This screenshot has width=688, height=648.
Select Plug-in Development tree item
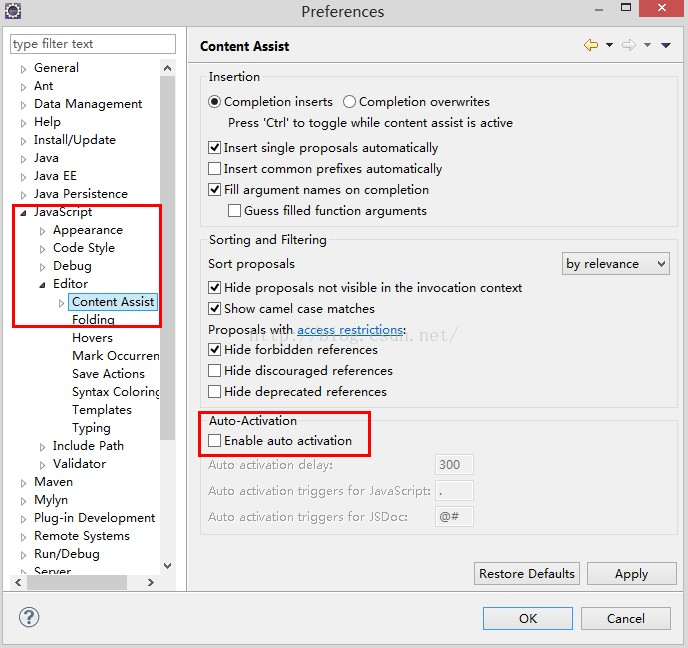[94, 518]
